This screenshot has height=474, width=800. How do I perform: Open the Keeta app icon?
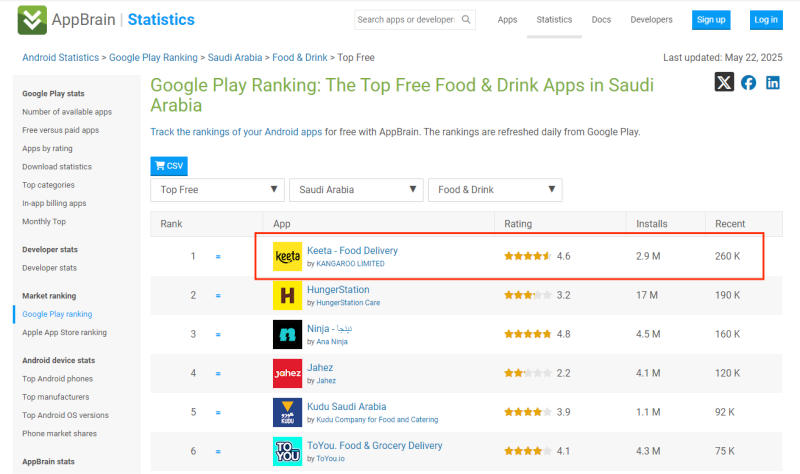(x=287, y=257)
